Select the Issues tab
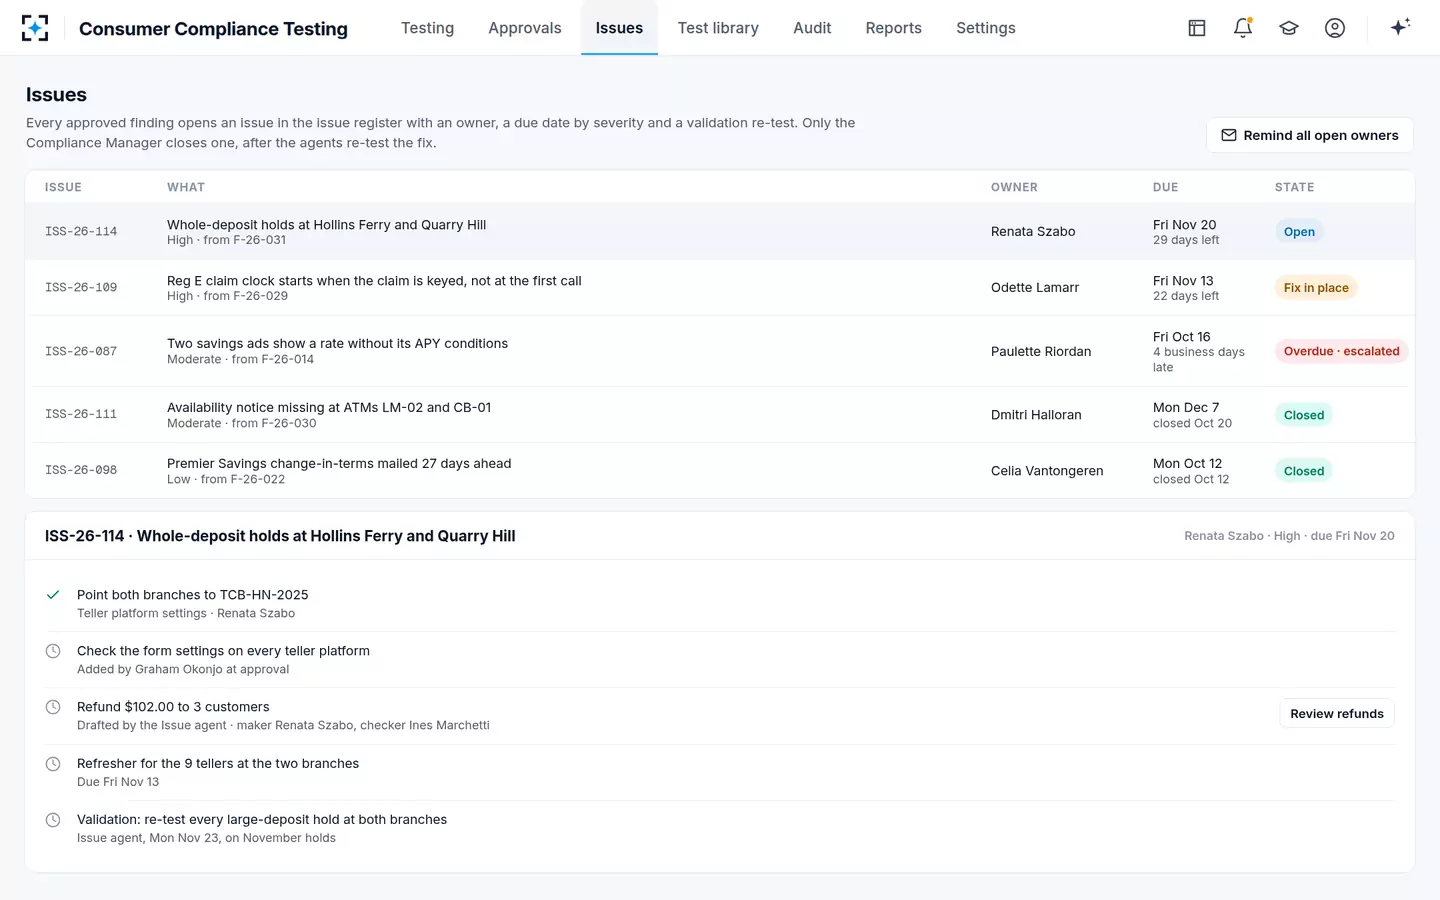This screenshot has height=900, width=1440. pyautogui.click(x=619, y=28)
